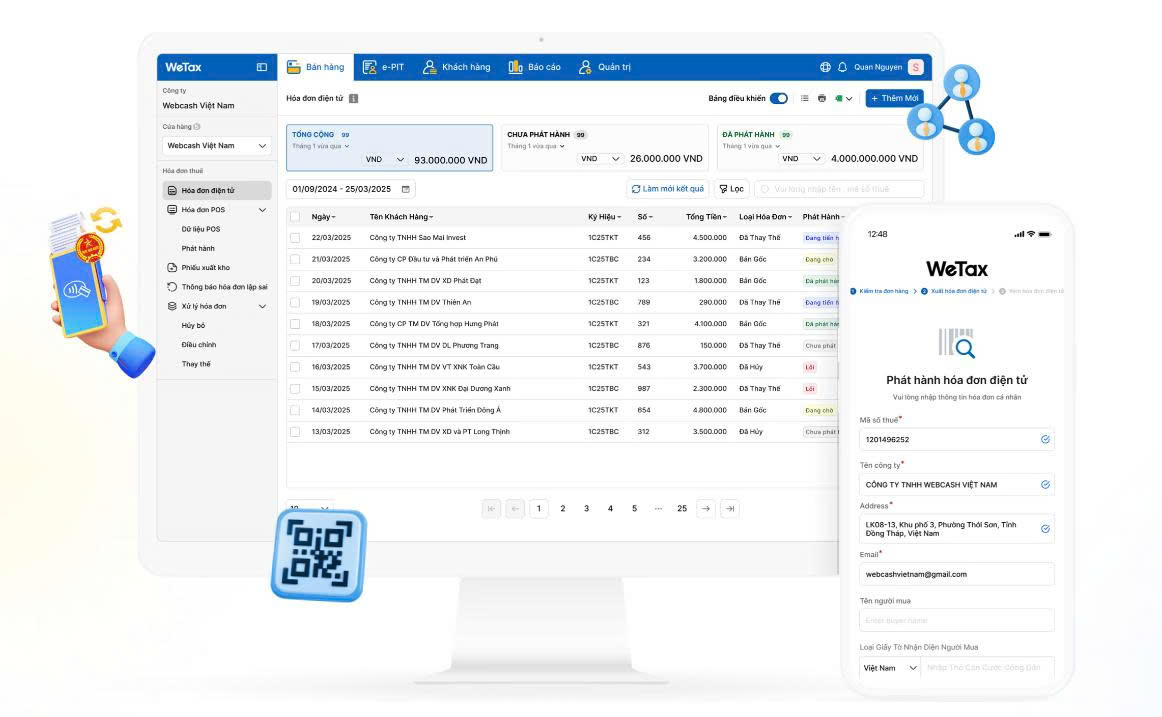Go to page 25

682,509
